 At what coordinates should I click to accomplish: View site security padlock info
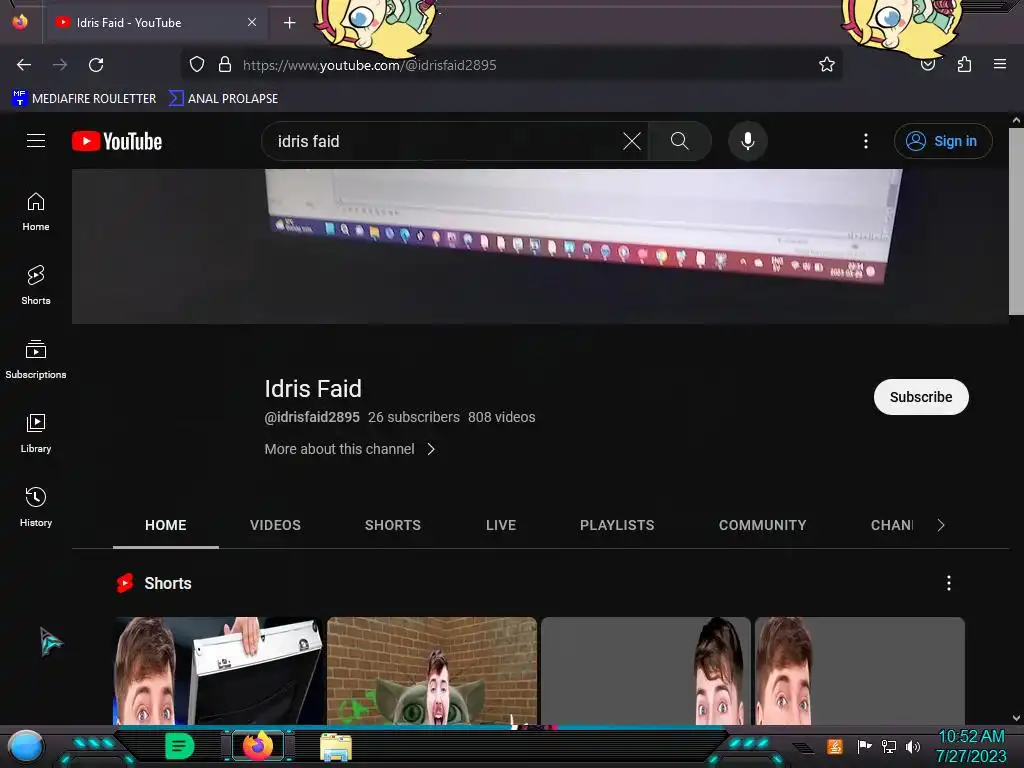pos(225,64)
